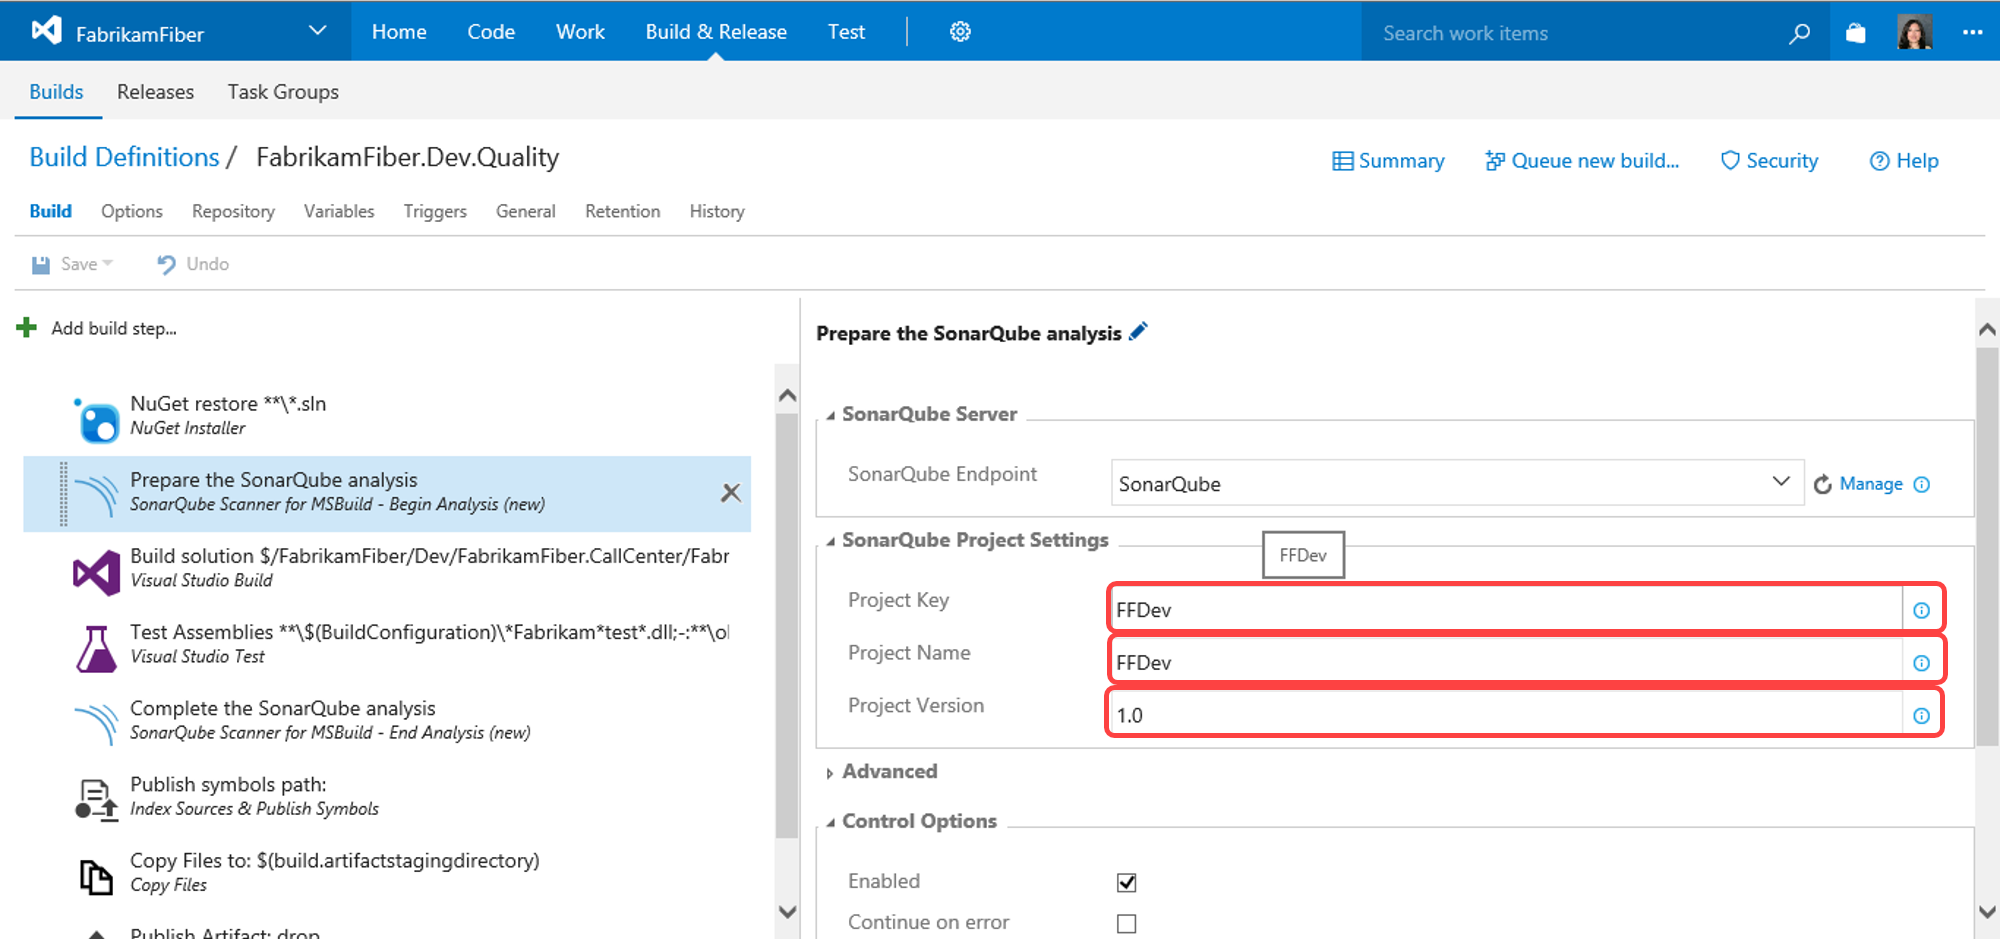Open the Home menu
This screenshot has width=2000, height=939.
pyautogui.click(x=399, y=32)
